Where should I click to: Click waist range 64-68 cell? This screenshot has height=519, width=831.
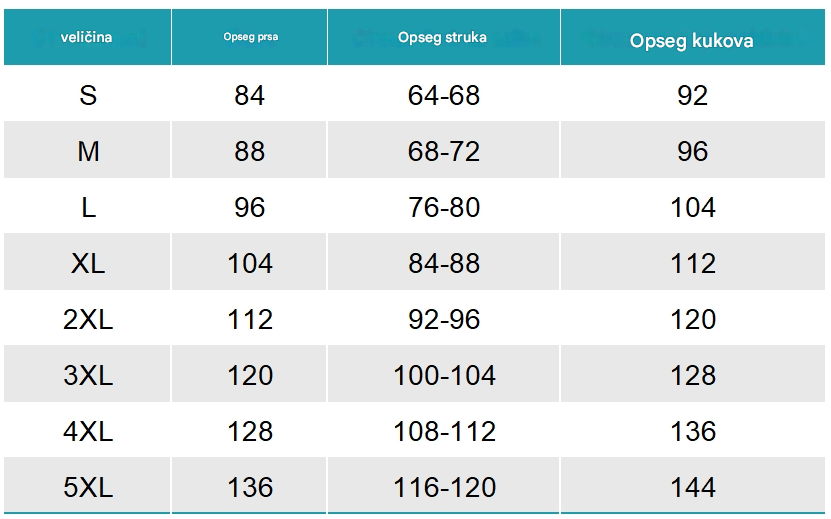click(x=444, y=95)
